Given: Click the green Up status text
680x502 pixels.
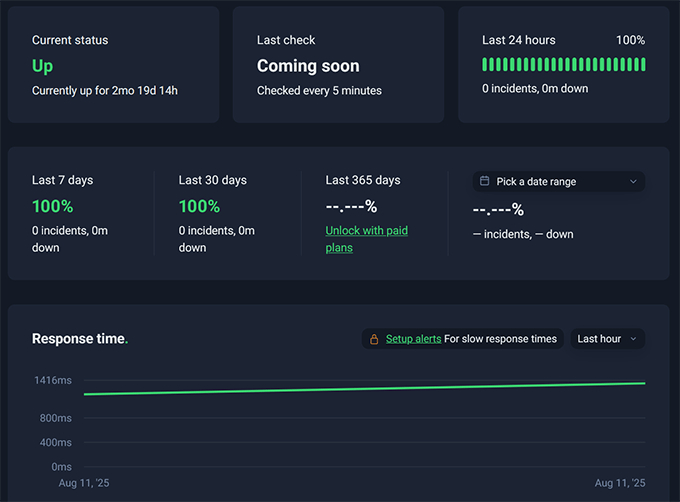Looking at the screenshot, I should coord(42,66).
